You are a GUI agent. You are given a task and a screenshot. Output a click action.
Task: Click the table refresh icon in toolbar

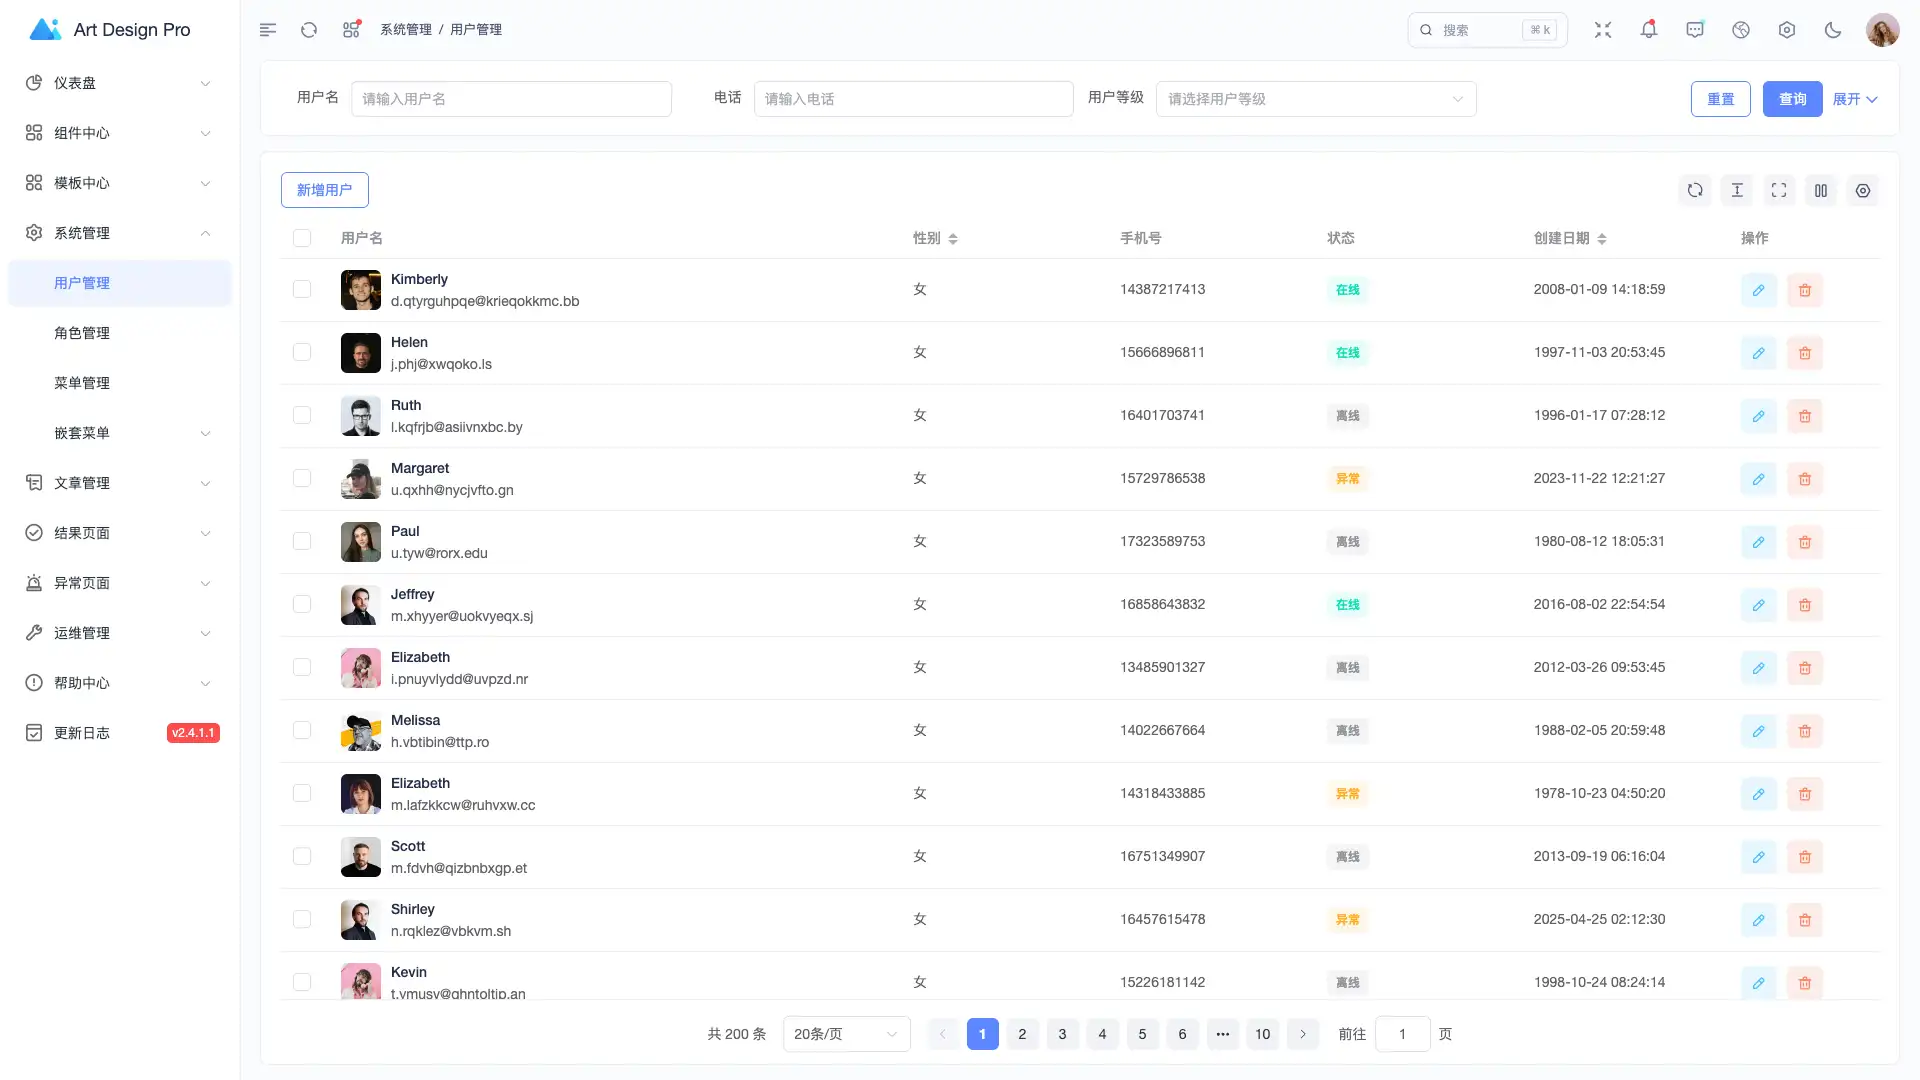point(1695,190)
